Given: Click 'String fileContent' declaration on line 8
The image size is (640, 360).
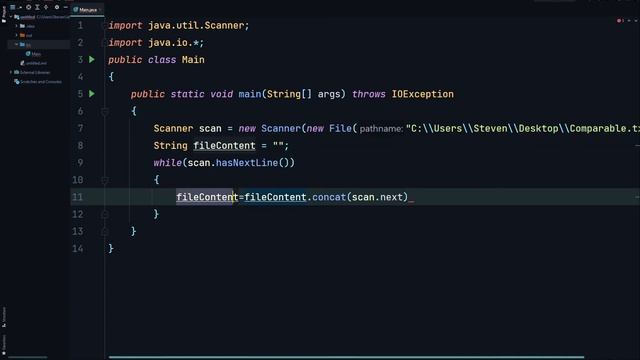Looking at the screenshot, I should click(x=204, y=145).
